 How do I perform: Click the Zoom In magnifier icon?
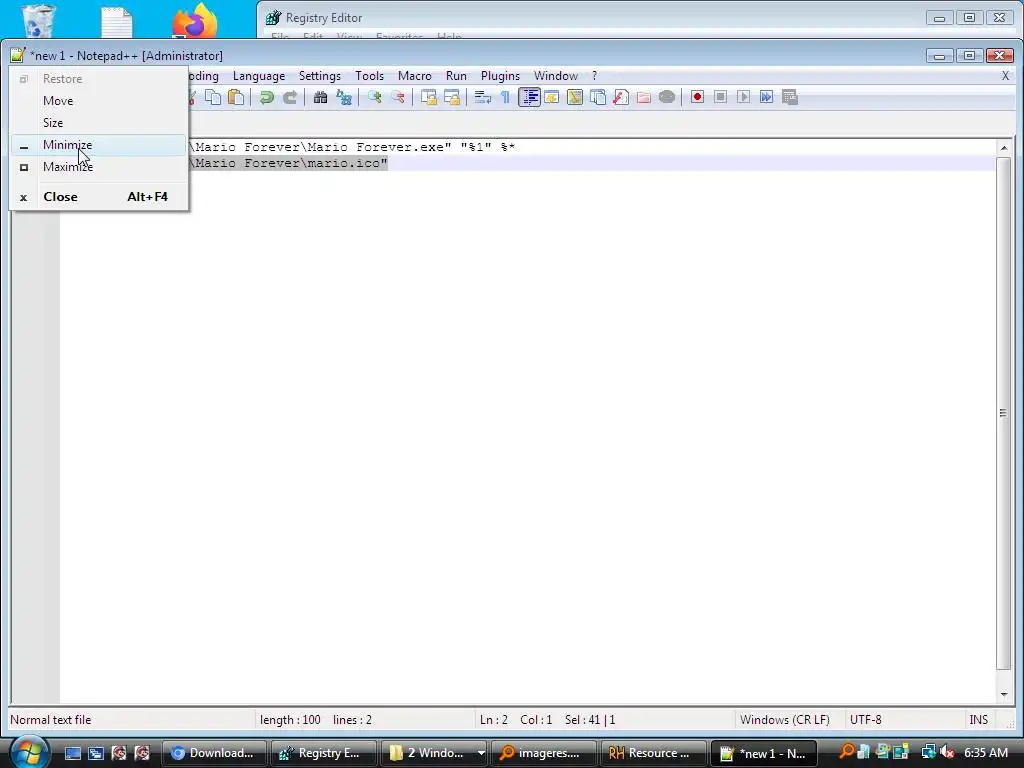click(374, 97)
